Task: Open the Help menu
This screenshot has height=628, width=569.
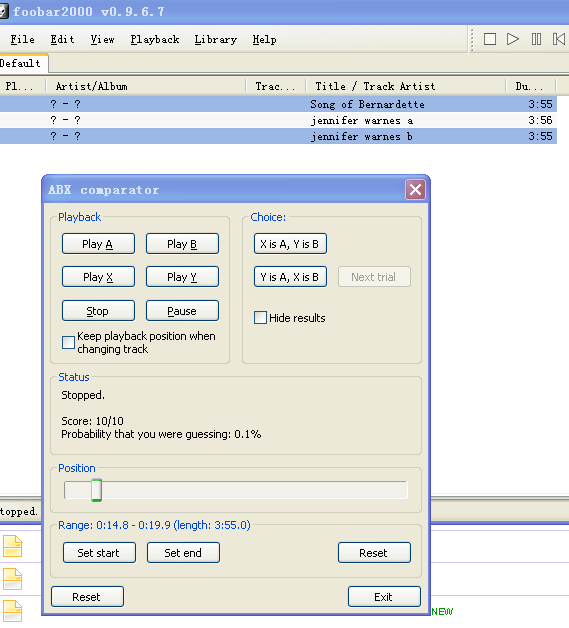Action: pyautogui.click(x=264, y=39)
